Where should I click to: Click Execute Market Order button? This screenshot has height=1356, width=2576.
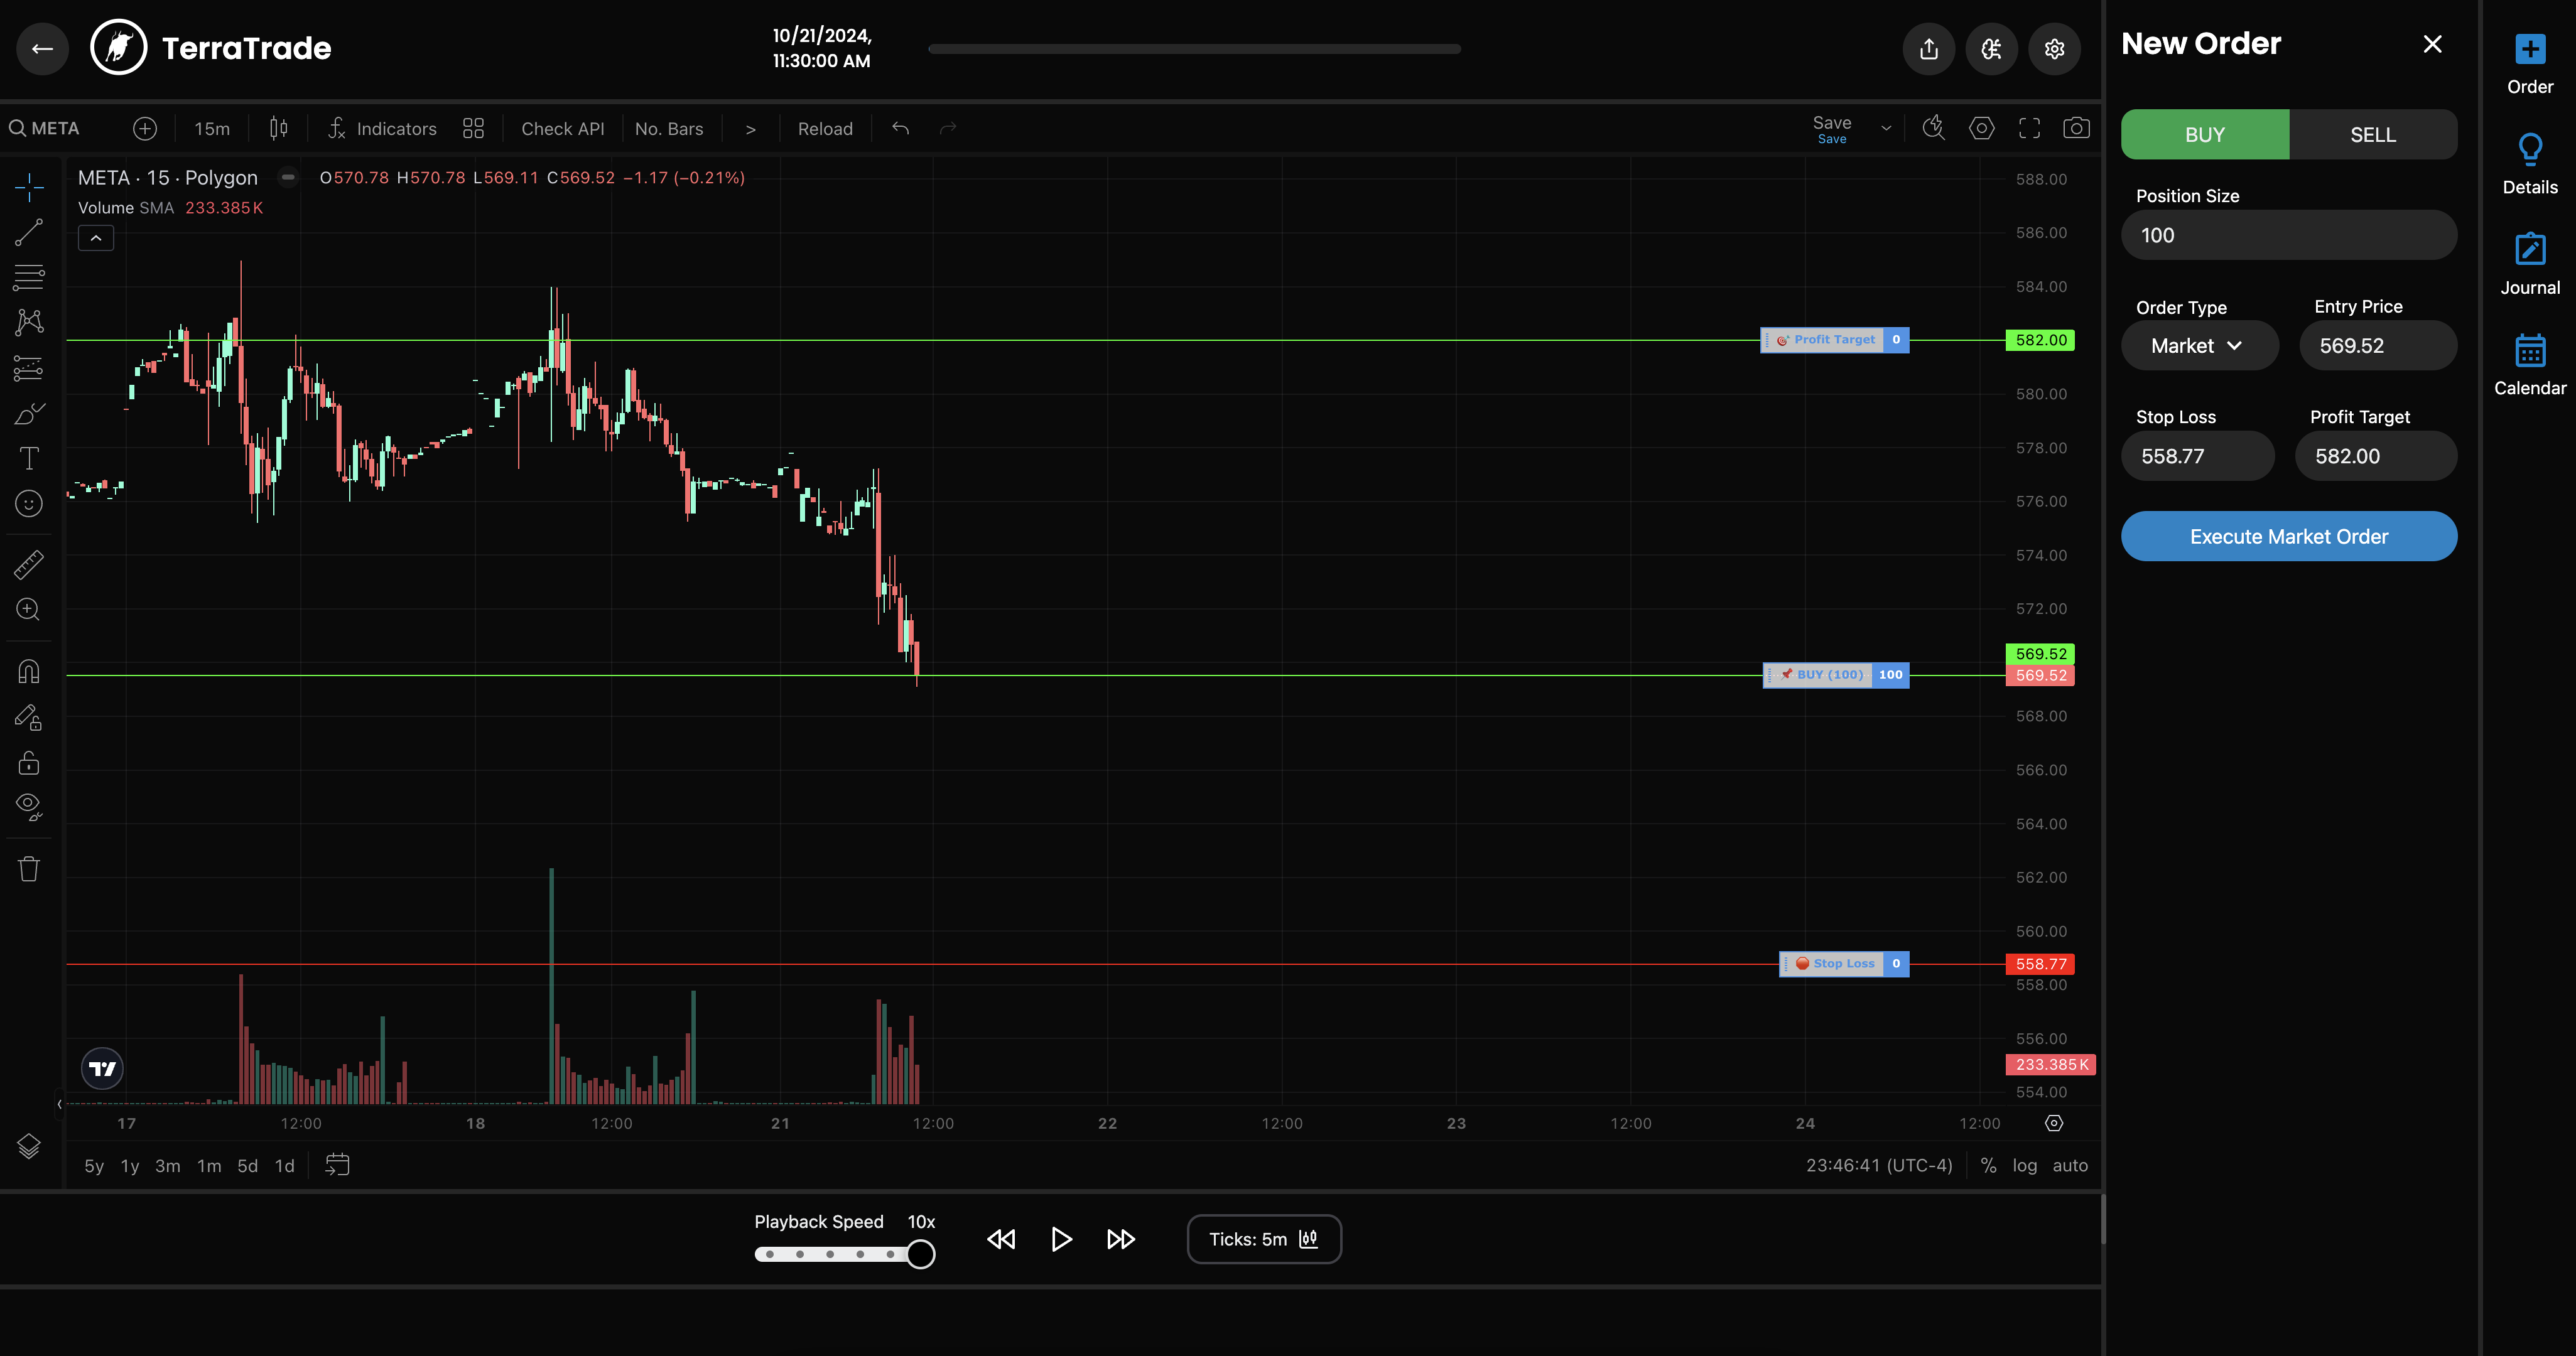point(2288,537)
